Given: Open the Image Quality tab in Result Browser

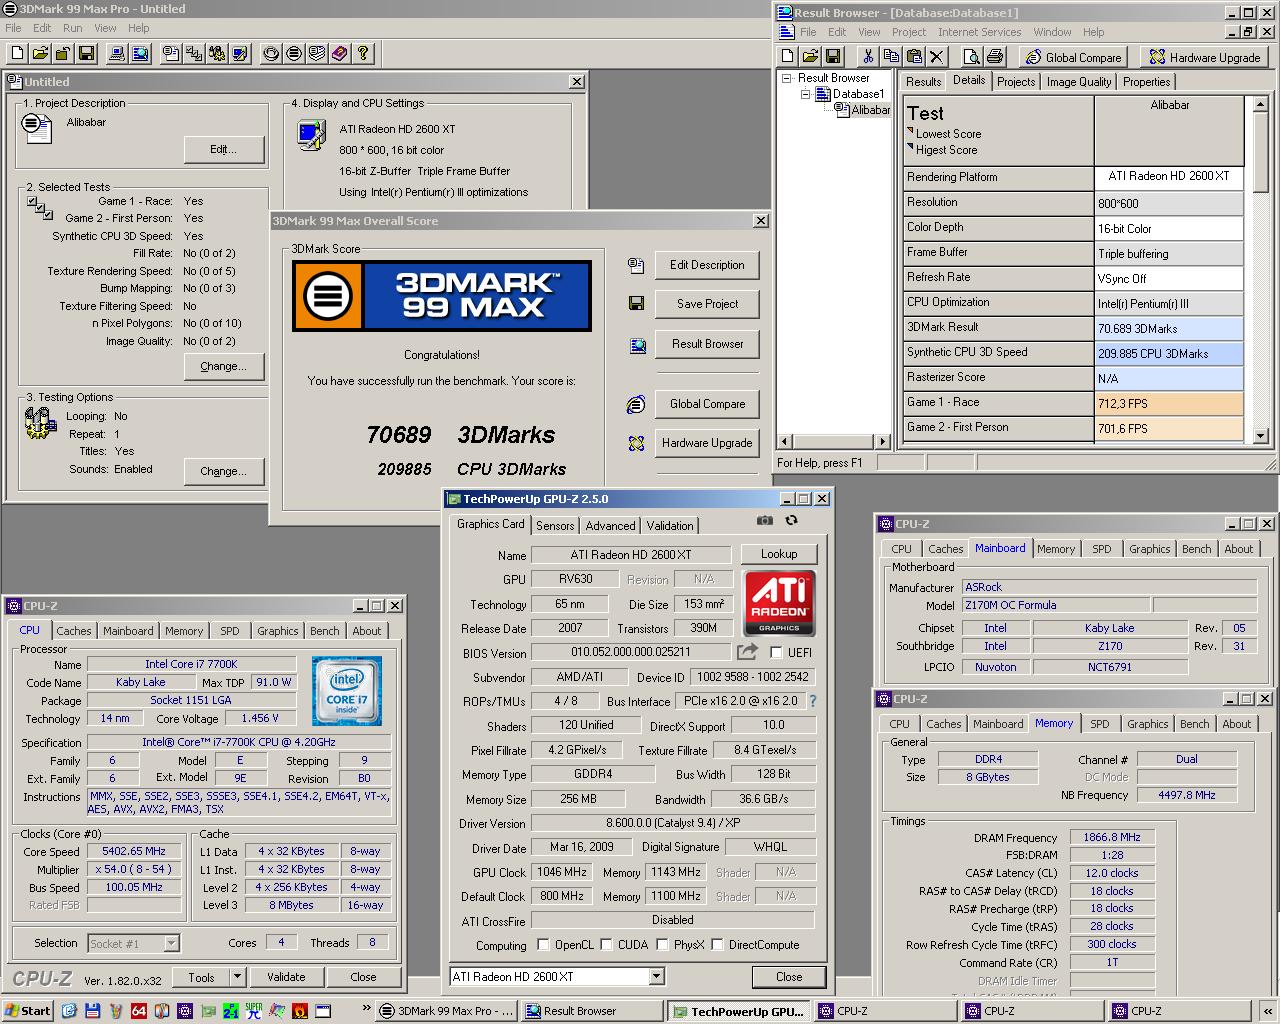Looking at the screenshot, I should point(1079,82).
